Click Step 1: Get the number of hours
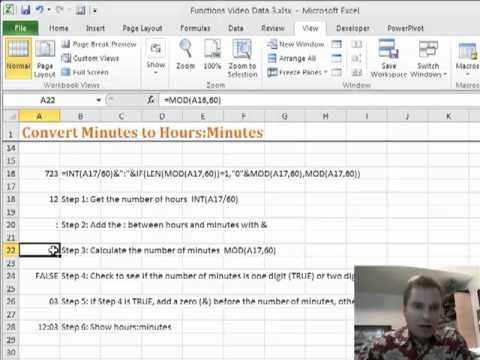480x360 pixels. (150, 199)
